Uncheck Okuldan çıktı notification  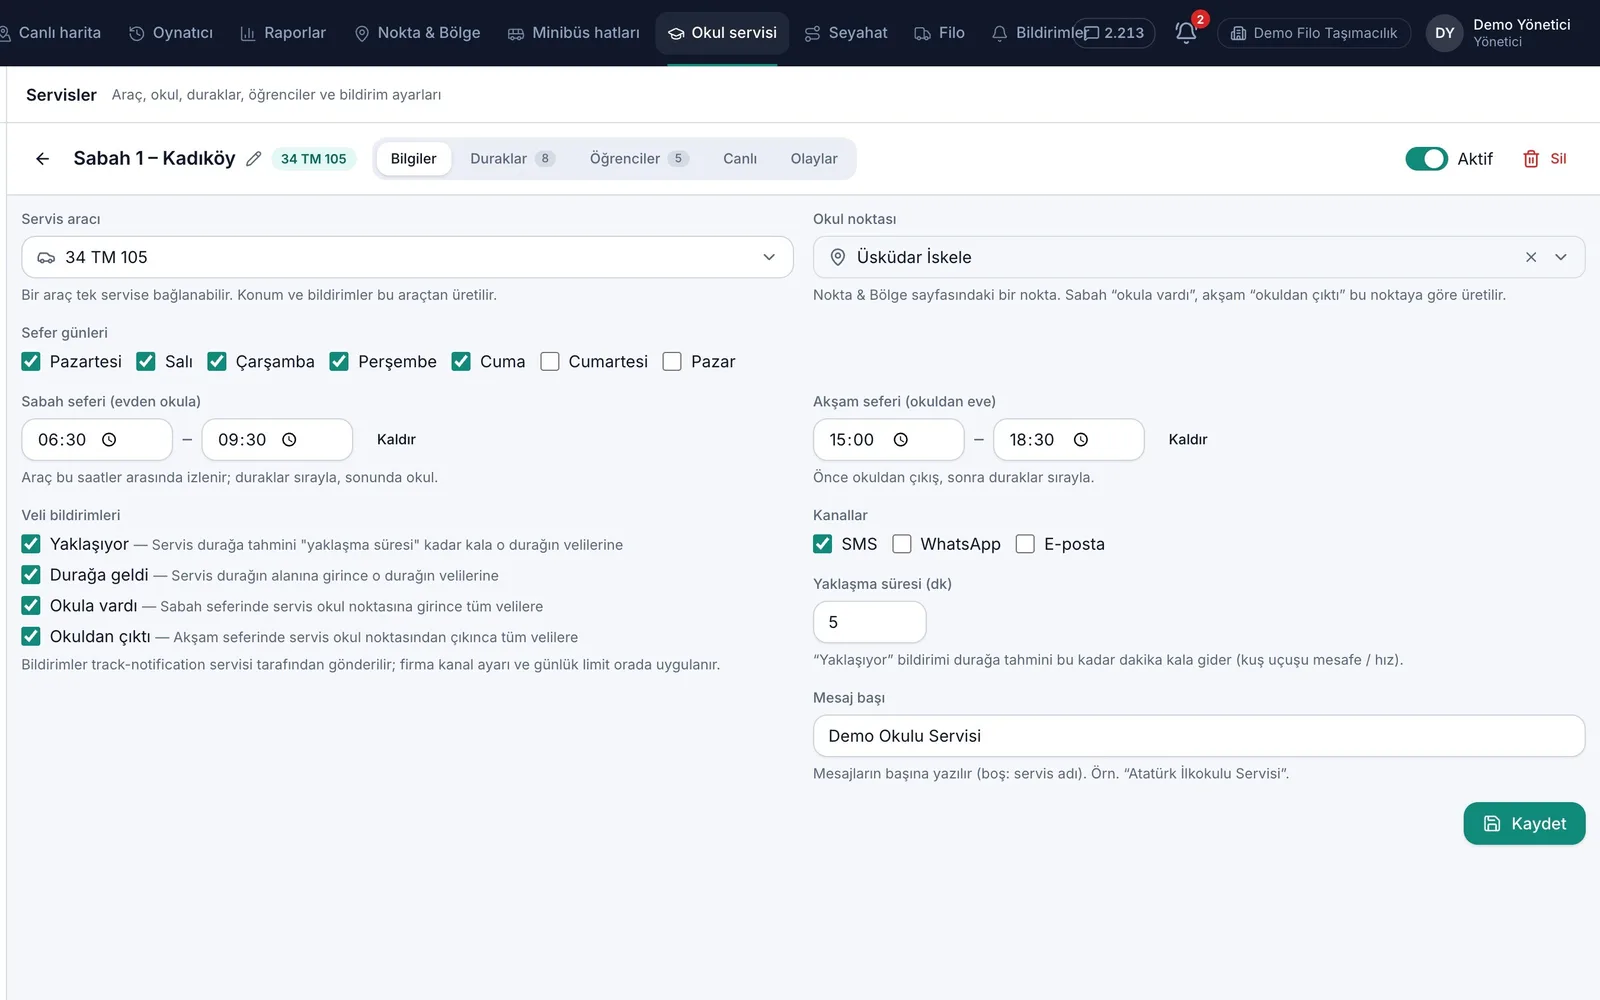(x=31, y=636)
